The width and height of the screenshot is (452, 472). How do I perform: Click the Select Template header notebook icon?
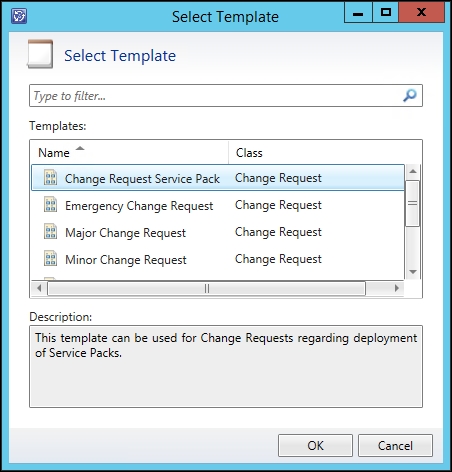[40, 54]
